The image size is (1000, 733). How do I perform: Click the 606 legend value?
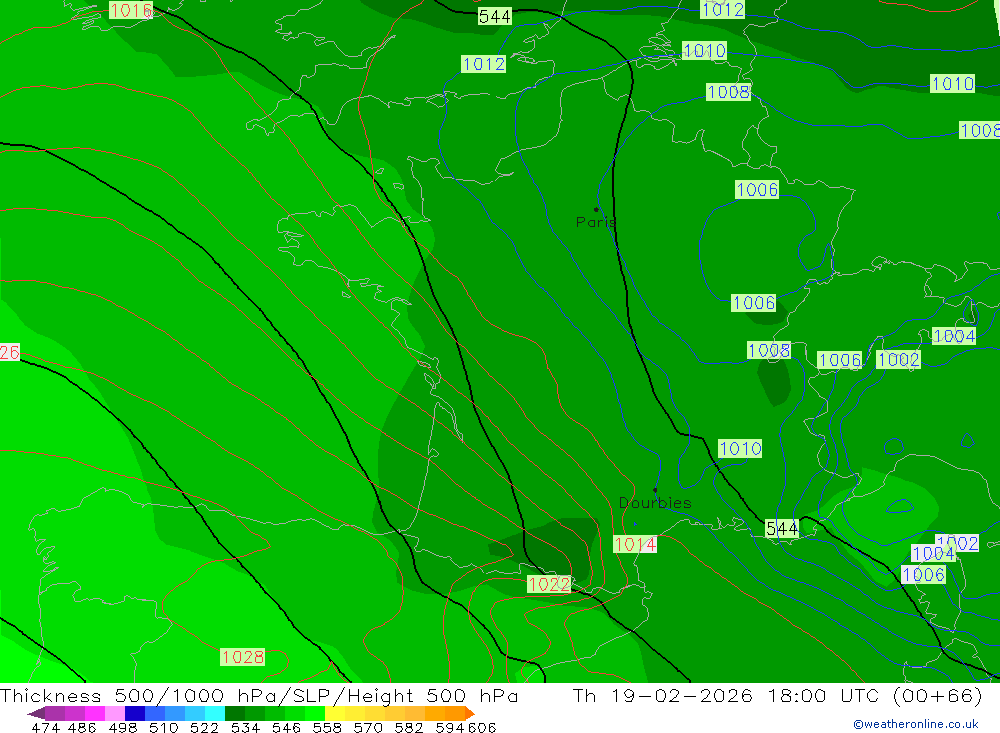482,728
